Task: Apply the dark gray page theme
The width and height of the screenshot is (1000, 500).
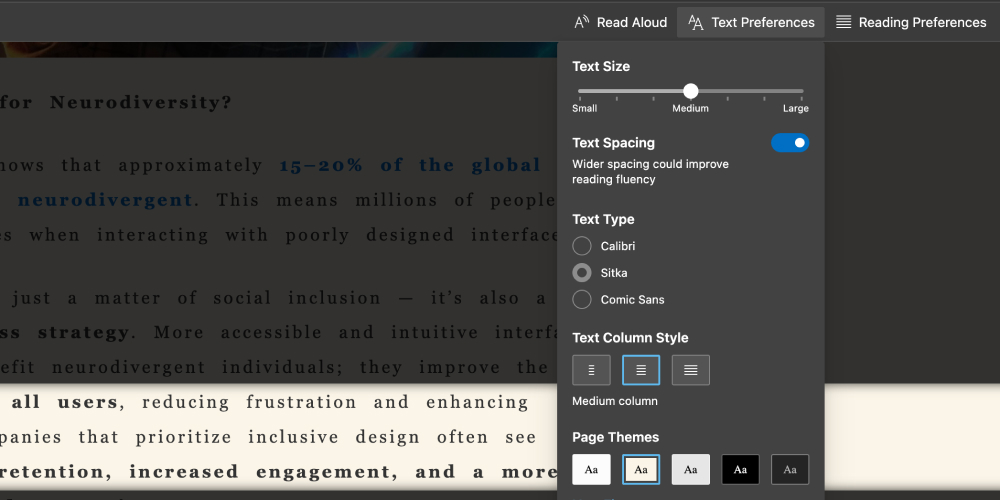Action: tap(790, 469)
